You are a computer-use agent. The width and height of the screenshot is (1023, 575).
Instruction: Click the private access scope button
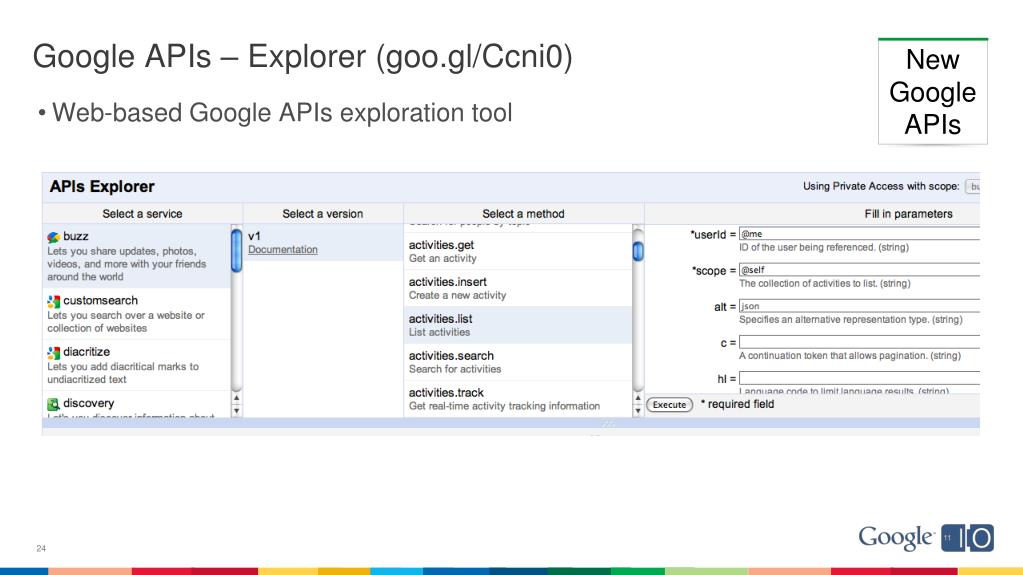click(973, 187)
